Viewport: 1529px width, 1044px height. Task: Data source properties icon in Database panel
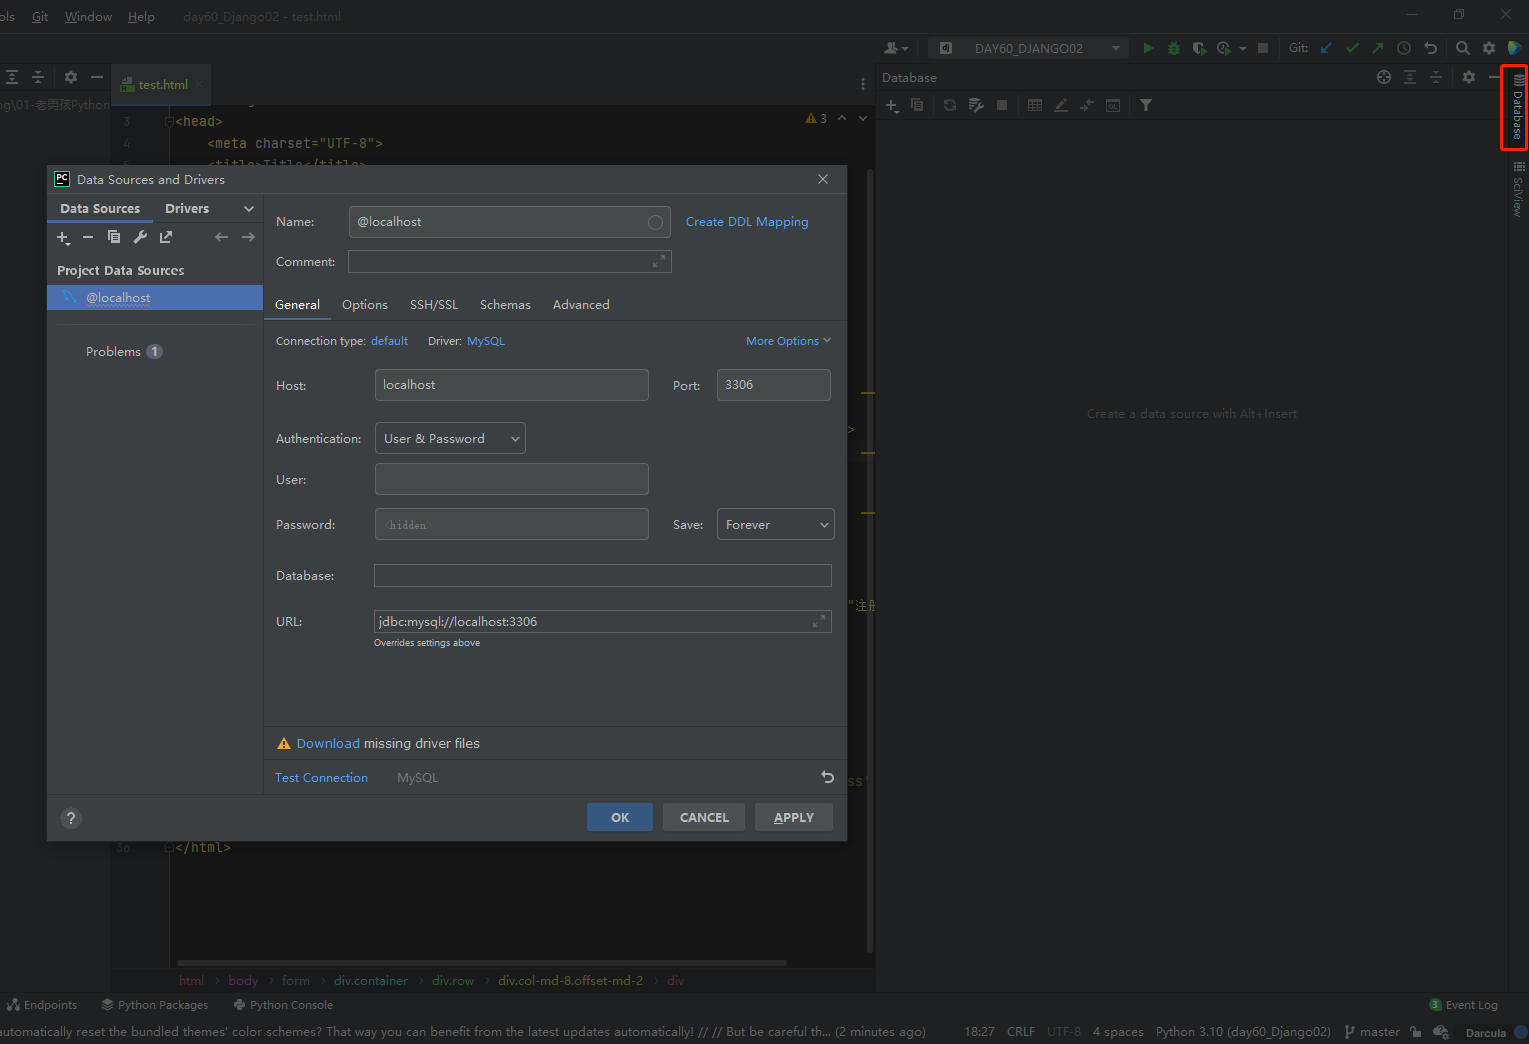click(x=976, y=105)
